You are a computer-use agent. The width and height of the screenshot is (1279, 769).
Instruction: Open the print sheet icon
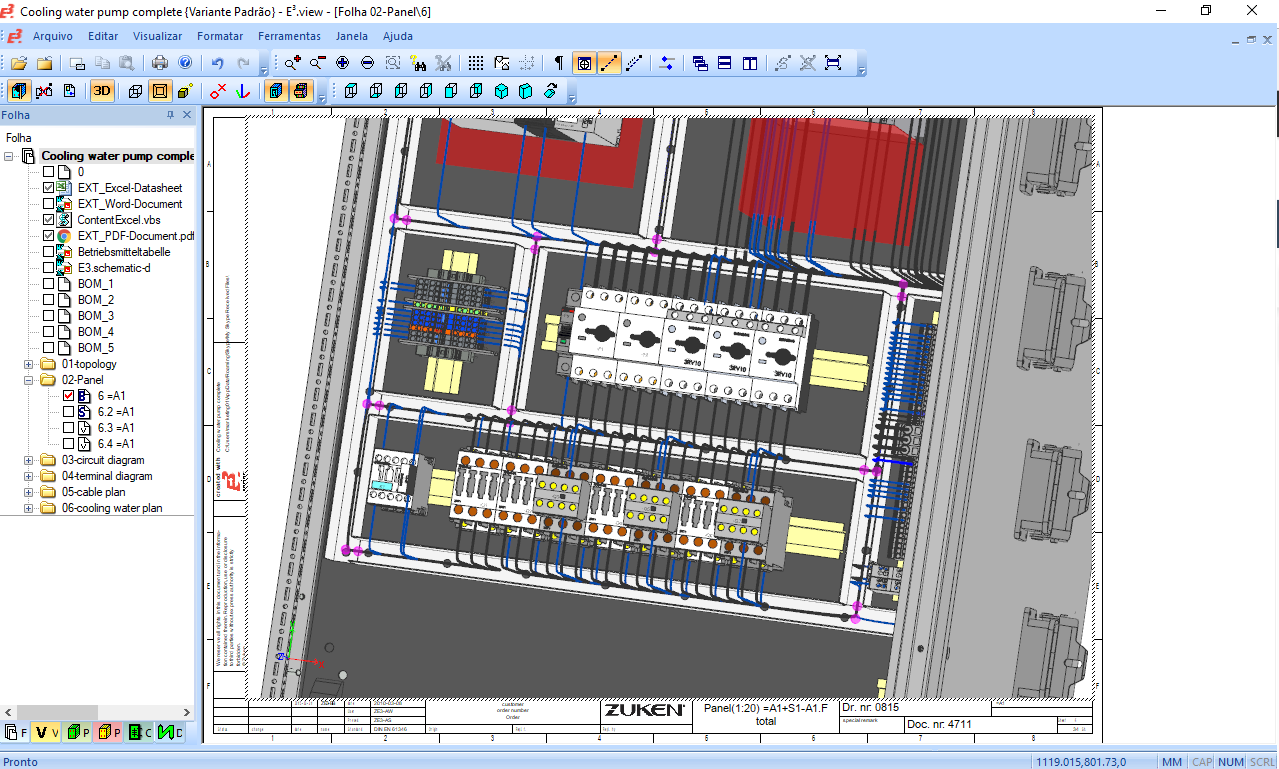tap(160, 62)
